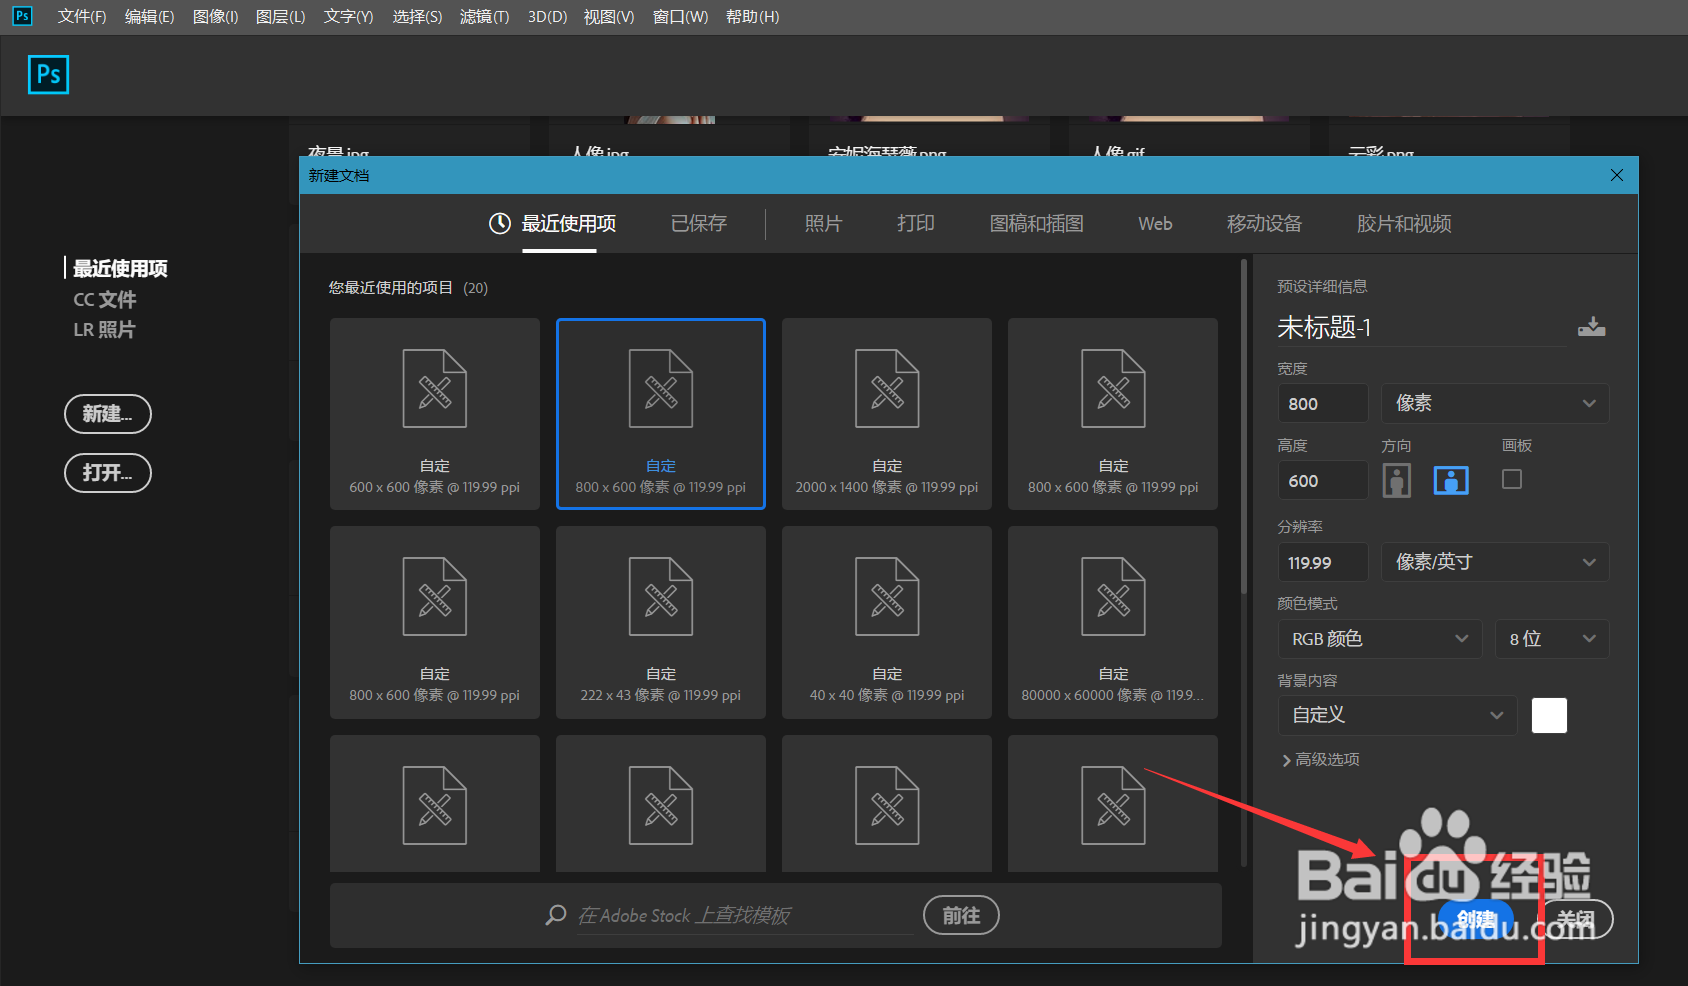Screen dimensions: 1688x986
Task: Open the 自定义 background content dropdown
Action: (x=1397, y=715)
